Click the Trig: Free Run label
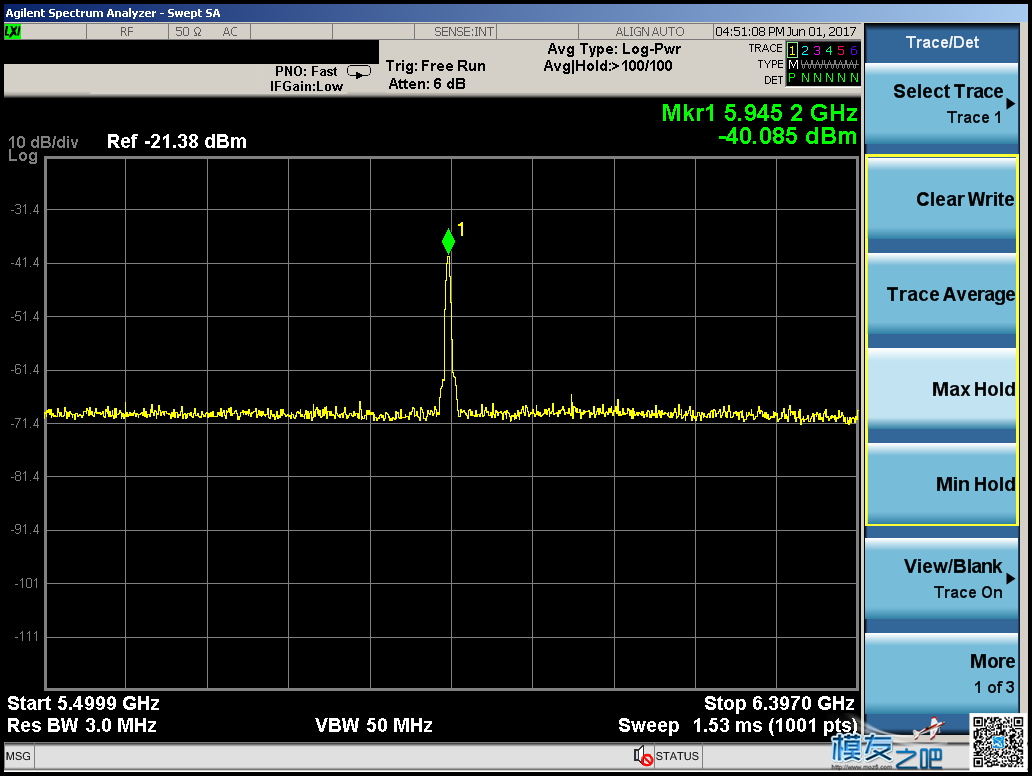1032x776 pixels. (x=436, y=66)
